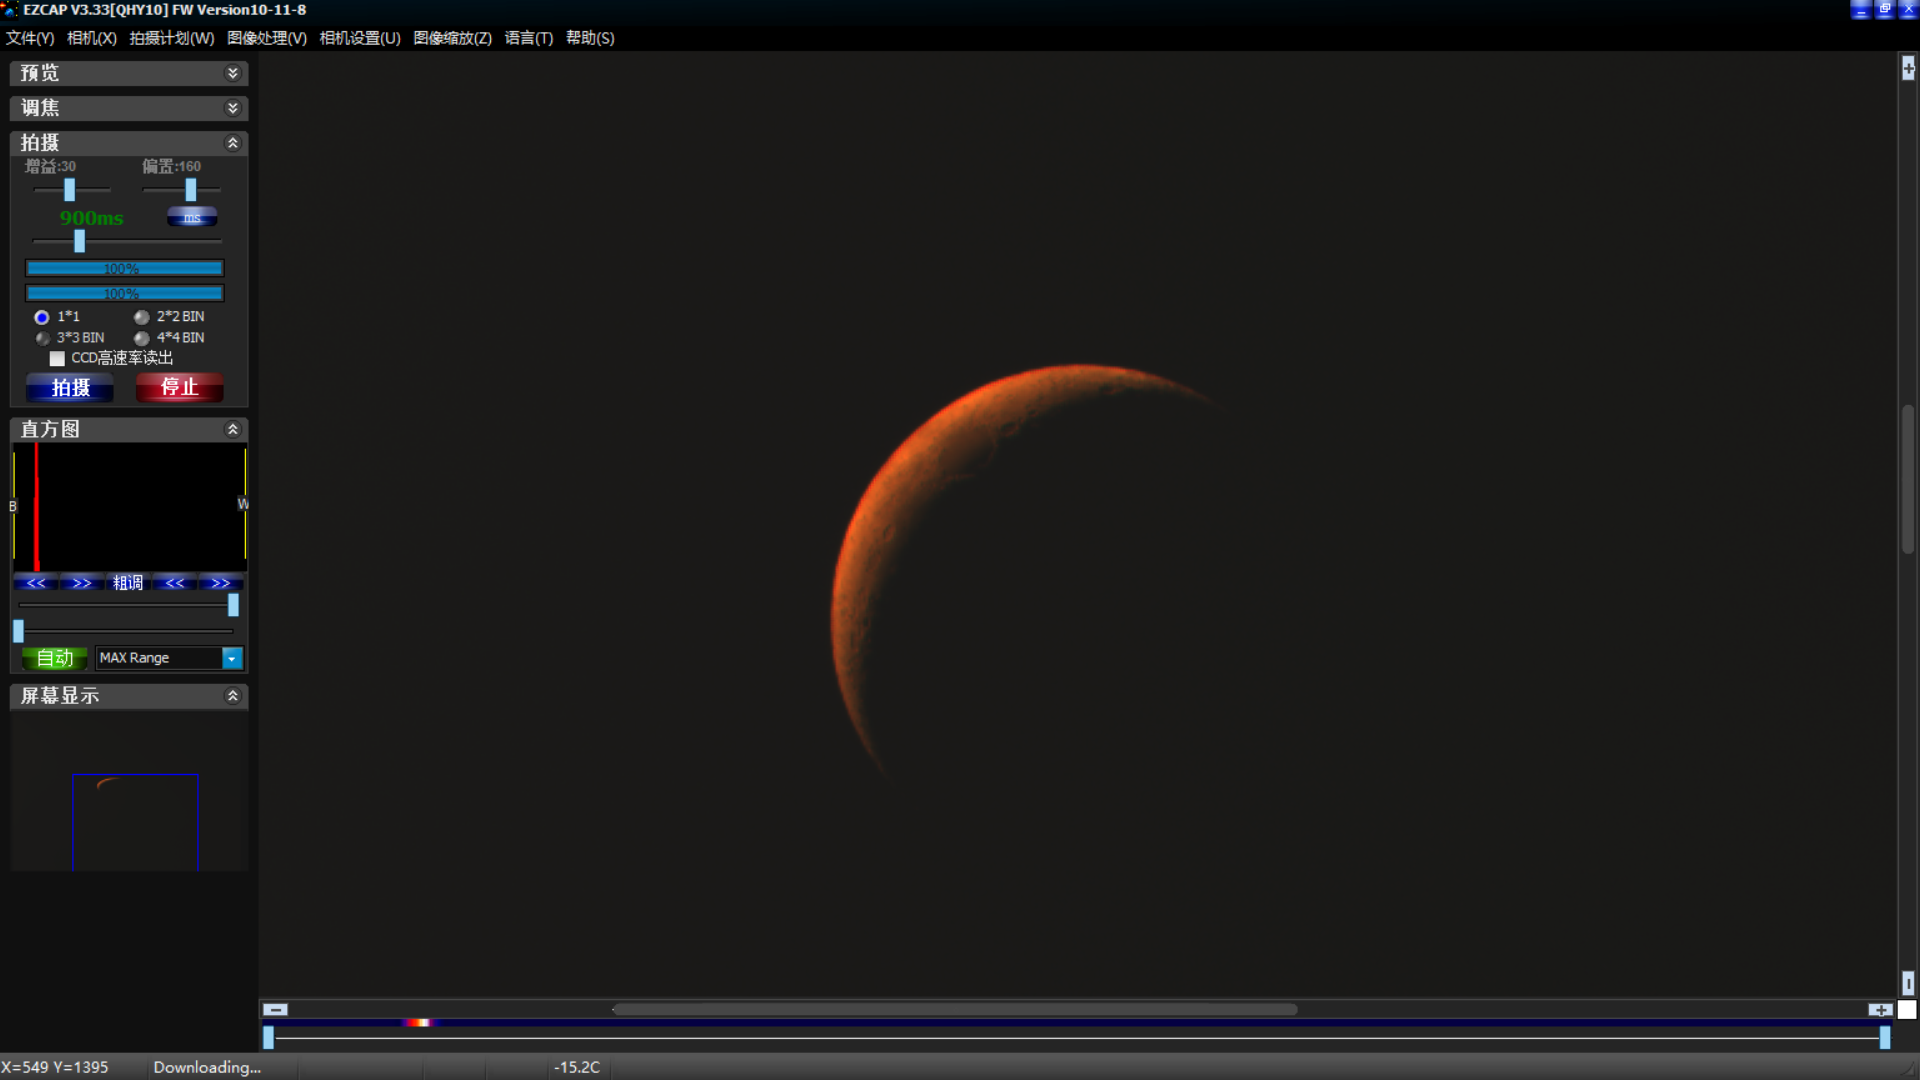Open the 语言(T) language menu

click(x=528, y=38)
